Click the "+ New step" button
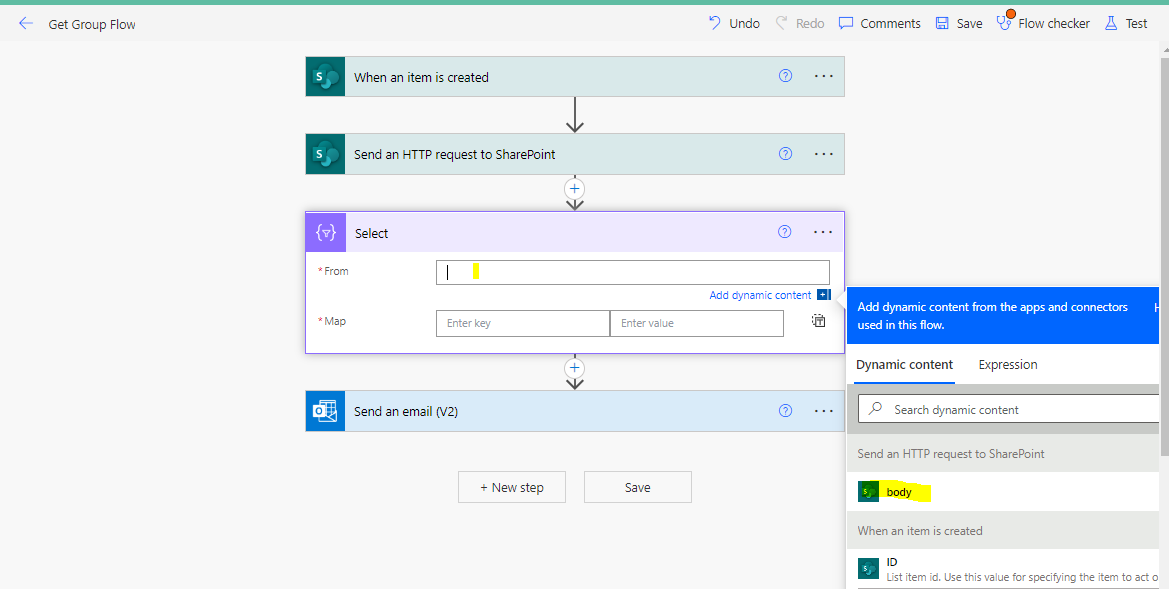The image size is (1169, 589). click(511, 487)
